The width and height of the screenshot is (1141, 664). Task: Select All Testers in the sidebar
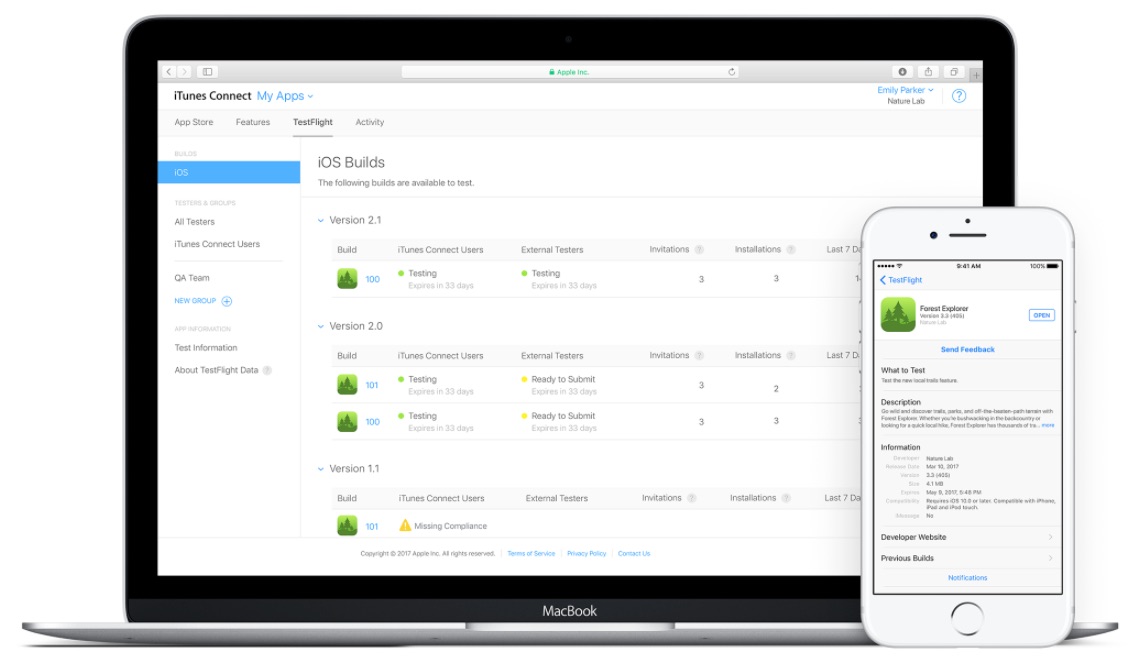pos(195,222)
